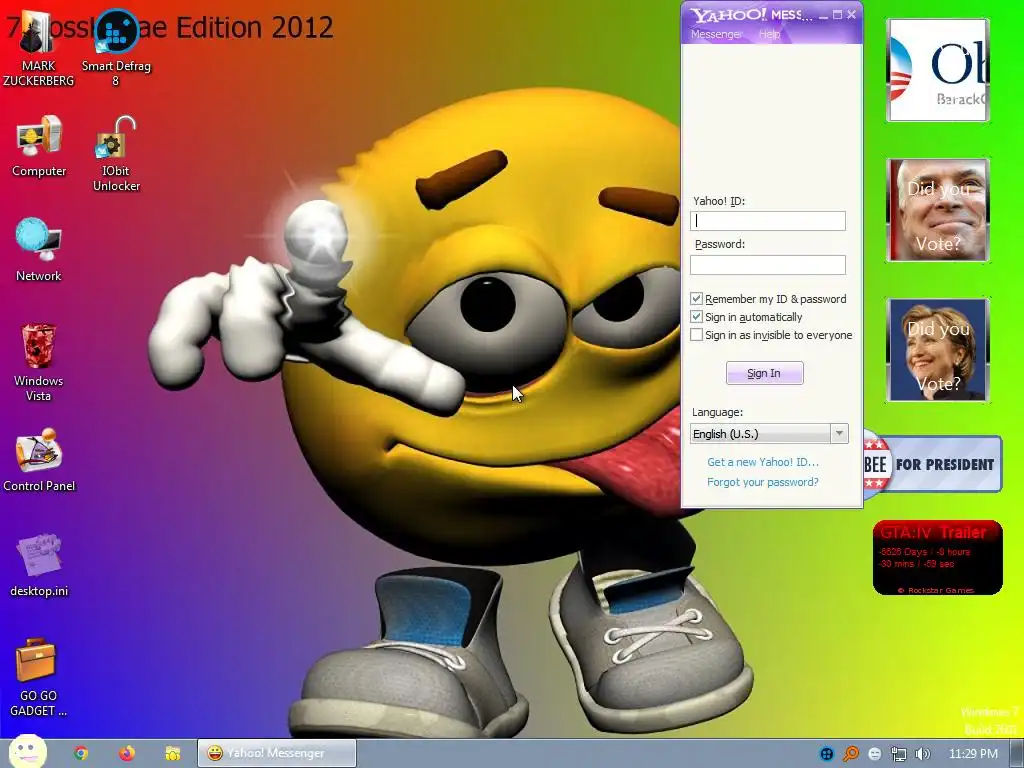Click the orange magnifier tray icon

851,754
